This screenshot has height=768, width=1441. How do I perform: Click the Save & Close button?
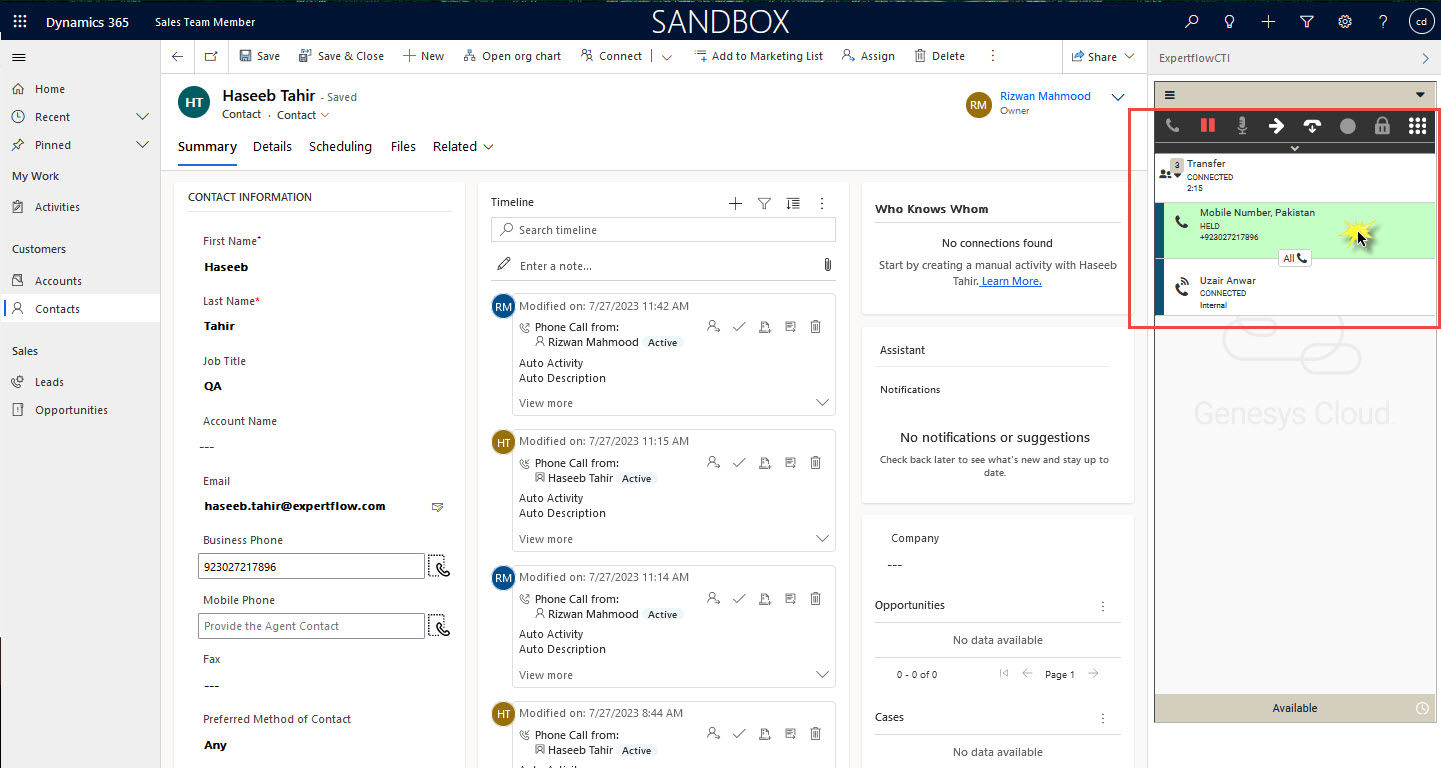coord(340,56)
